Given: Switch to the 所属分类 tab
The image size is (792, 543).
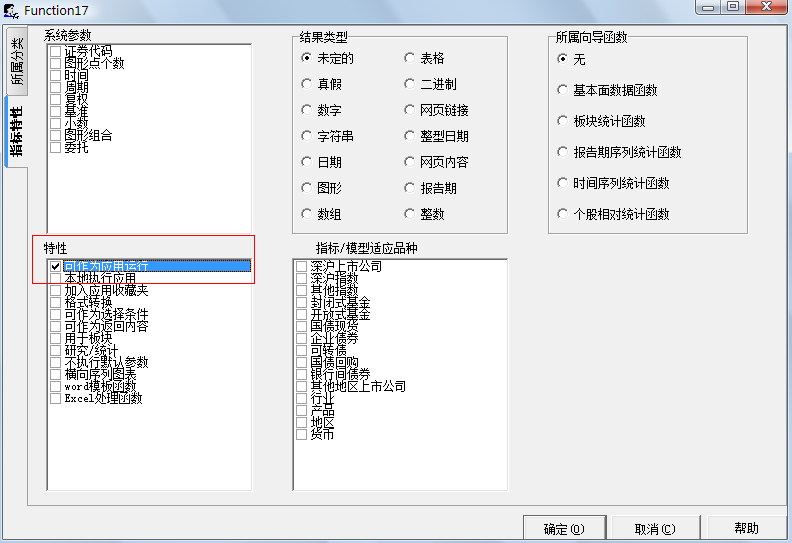Looking at the screenshot, I should (x=16, y=62).
